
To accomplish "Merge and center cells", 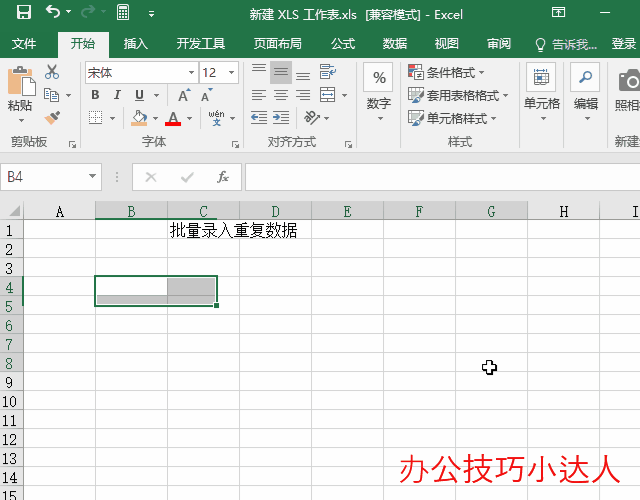I will point(328,95).
